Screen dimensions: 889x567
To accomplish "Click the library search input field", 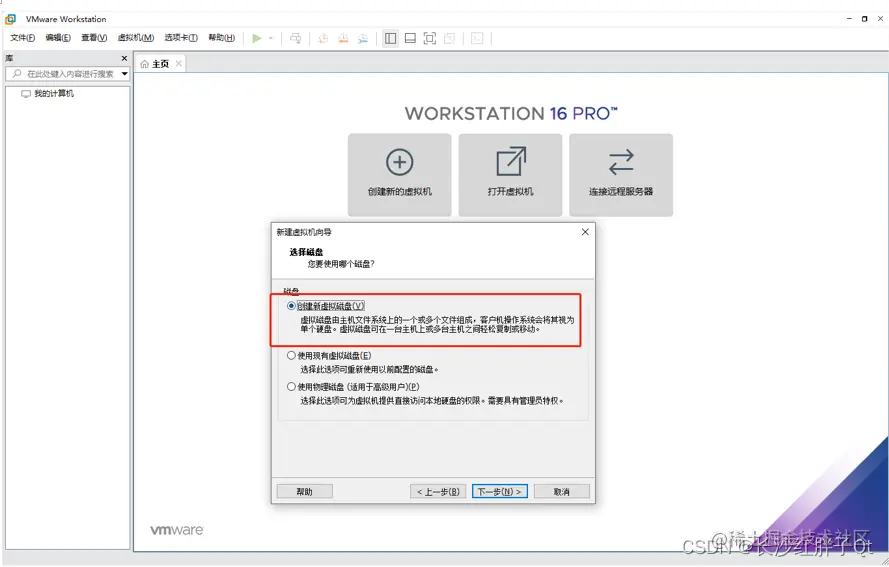I will tap(67, 74).
